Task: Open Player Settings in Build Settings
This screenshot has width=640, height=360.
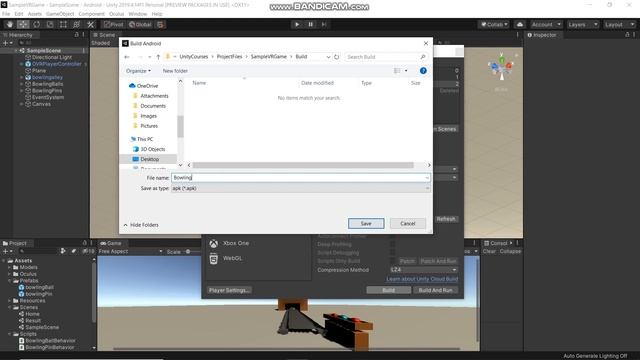Action: (229, 290)
